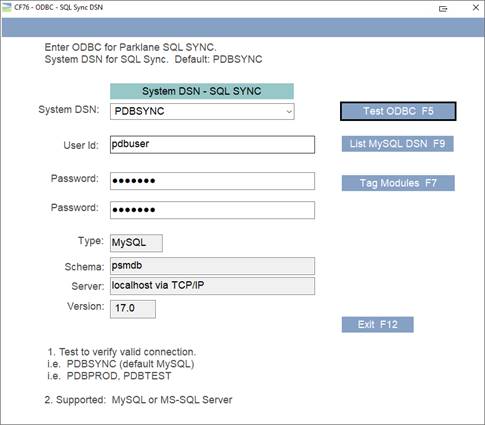Select the Type field showing MySQL

coord(136,243)
